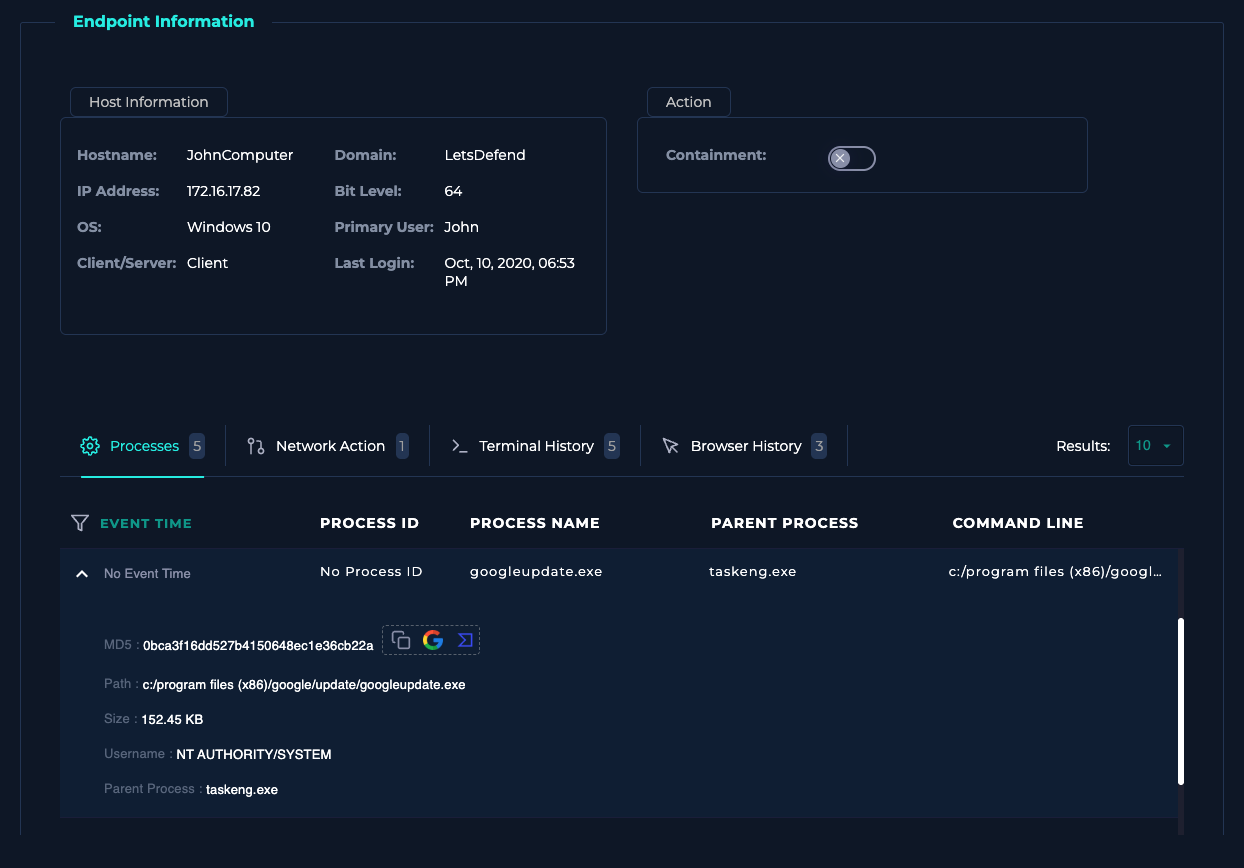Click the Network Action branch icon

[x=256, y=446]
